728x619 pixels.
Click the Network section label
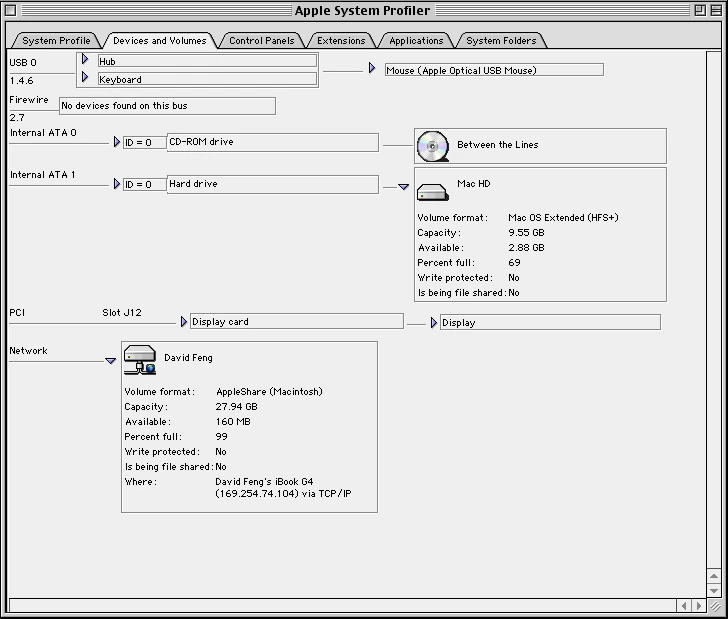pyautogui.click(x=28, y=351)
